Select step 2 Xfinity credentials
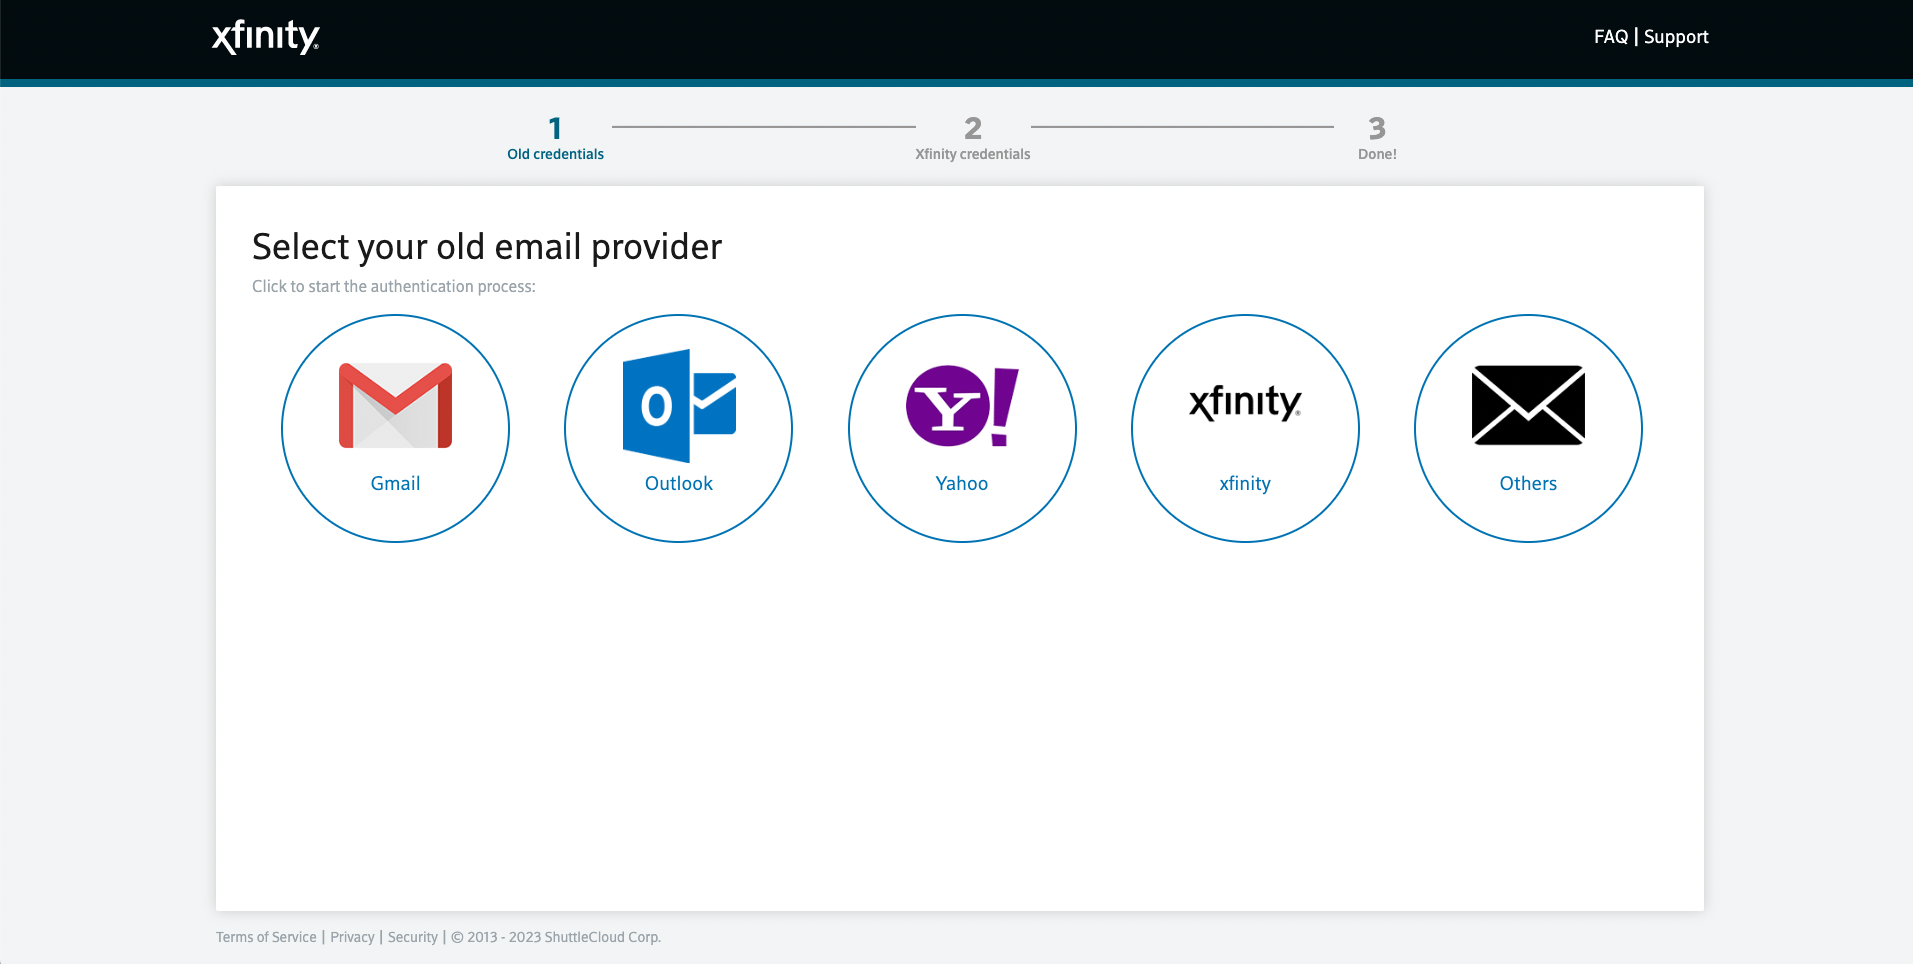 pyautogui.click(x=973, y=139)
